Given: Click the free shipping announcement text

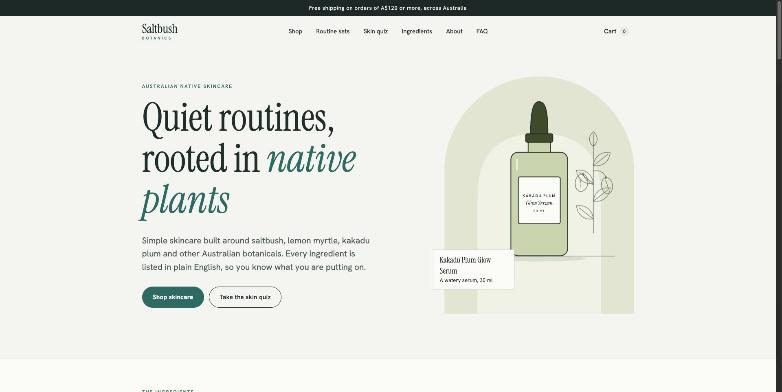Looking at the screenshot, I should click(x=388, y=8).
